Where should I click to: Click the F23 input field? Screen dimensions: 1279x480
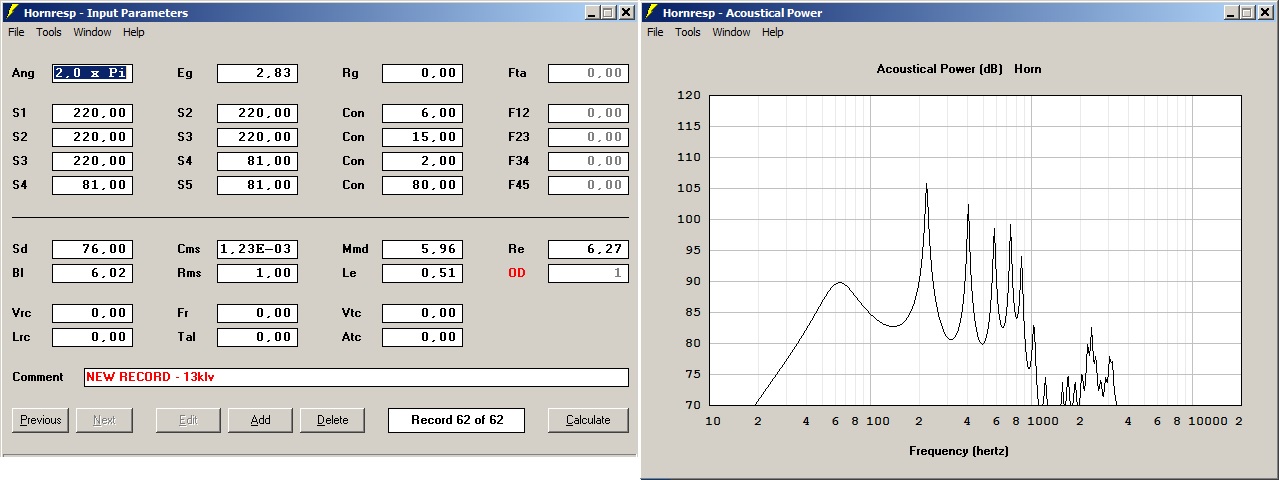(x=588, y=137)
